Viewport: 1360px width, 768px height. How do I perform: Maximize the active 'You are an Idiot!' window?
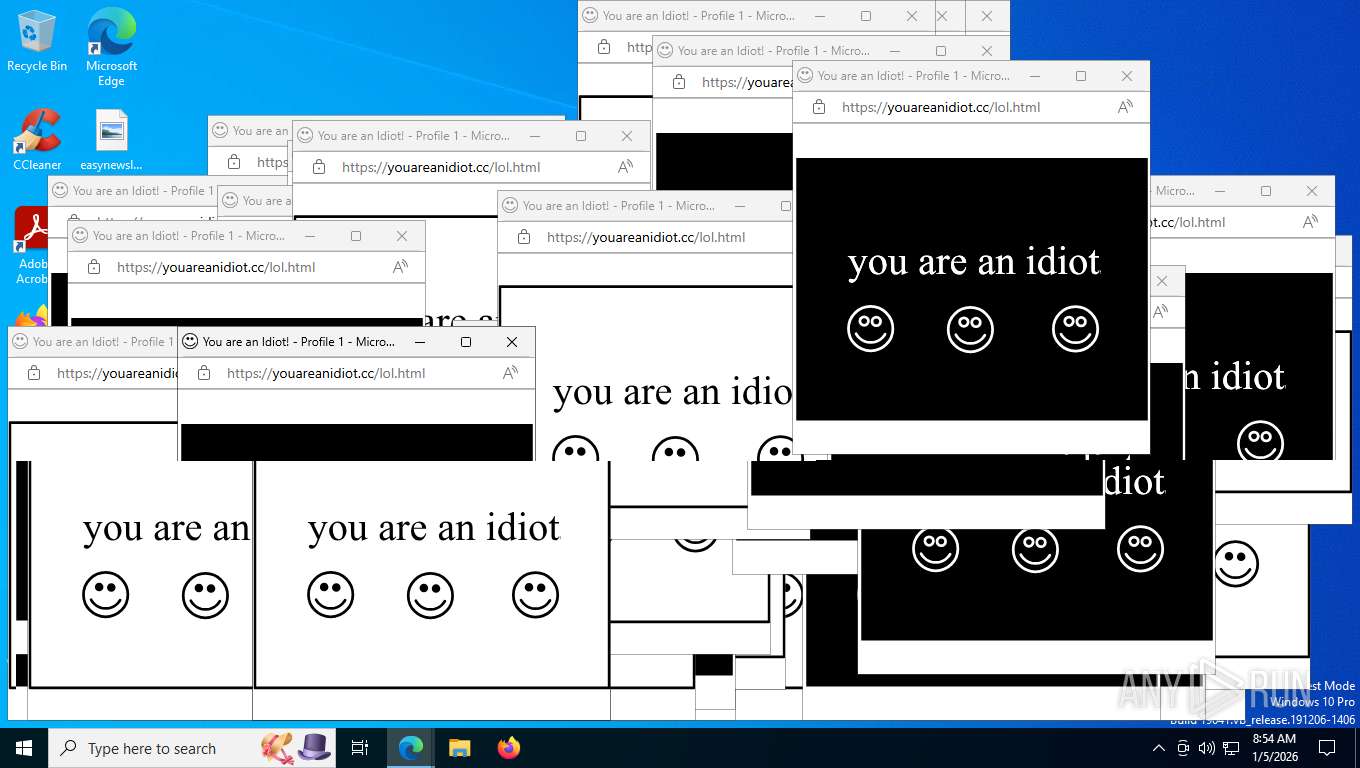pyautogui.click(x=466, y=342)
